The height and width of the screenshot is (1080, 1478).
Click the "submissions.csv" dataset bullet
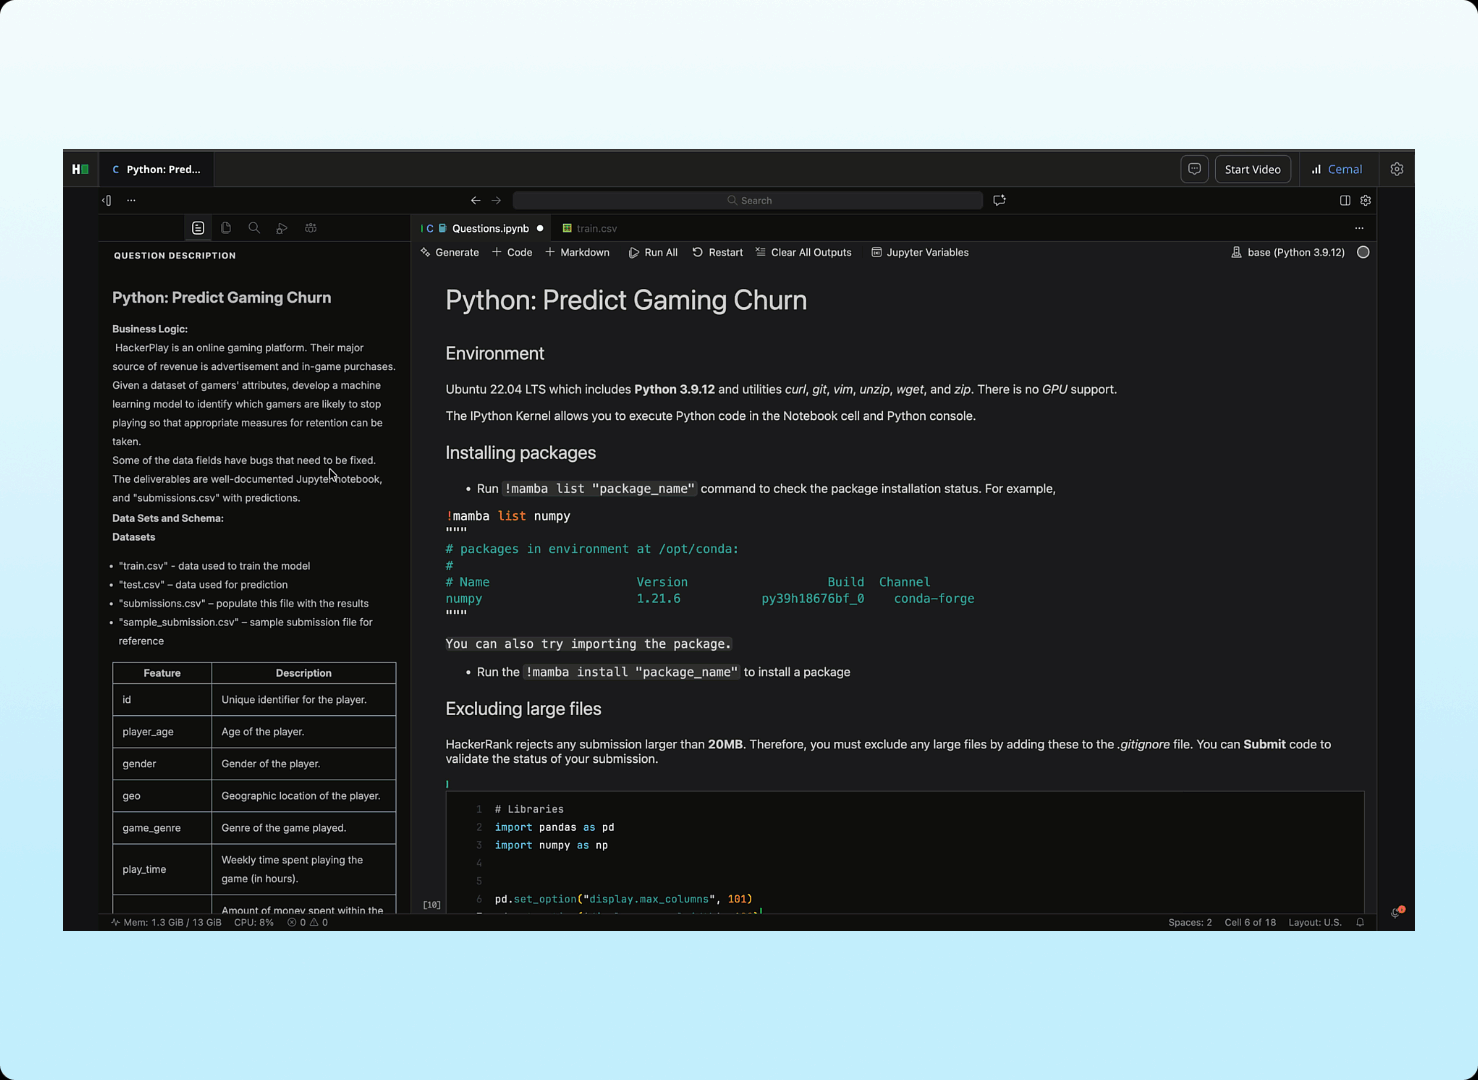coord(243,604)
